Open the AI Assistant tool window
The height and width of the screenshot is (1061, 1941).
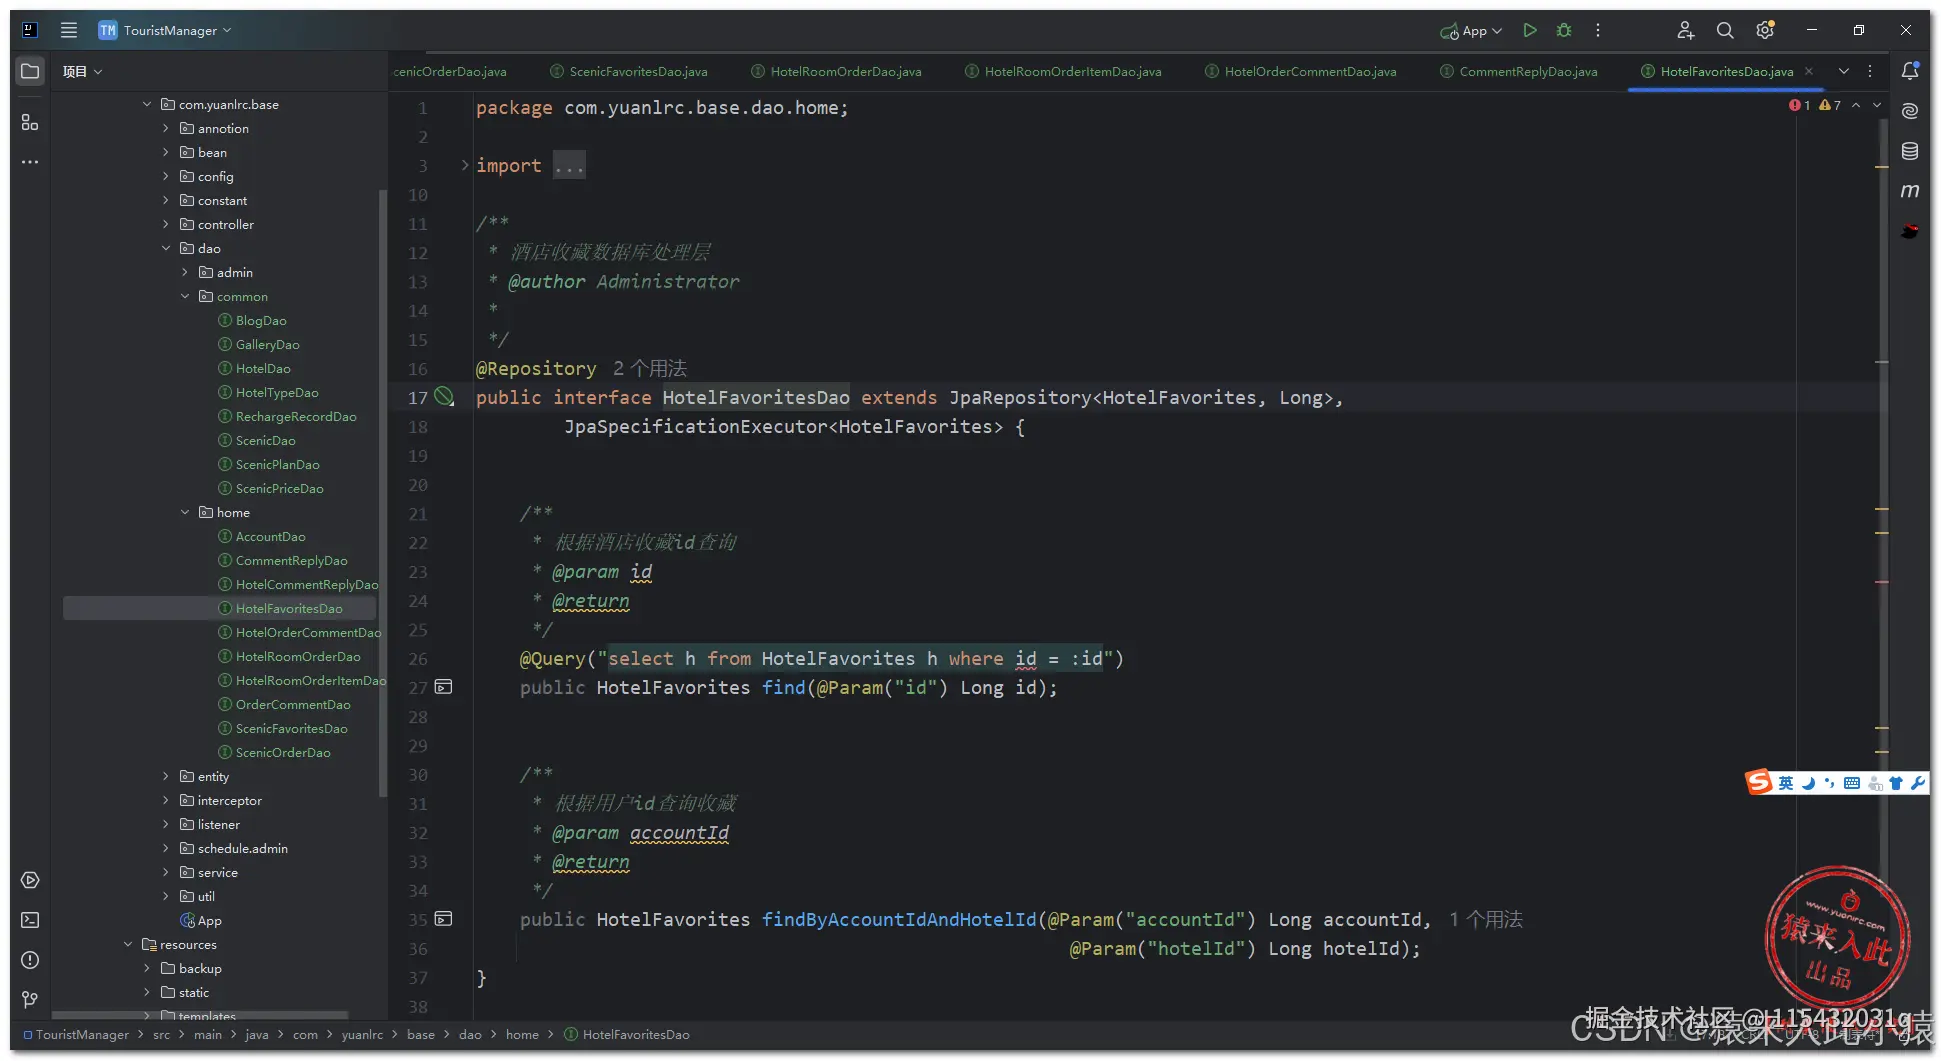click(1910, 111)
